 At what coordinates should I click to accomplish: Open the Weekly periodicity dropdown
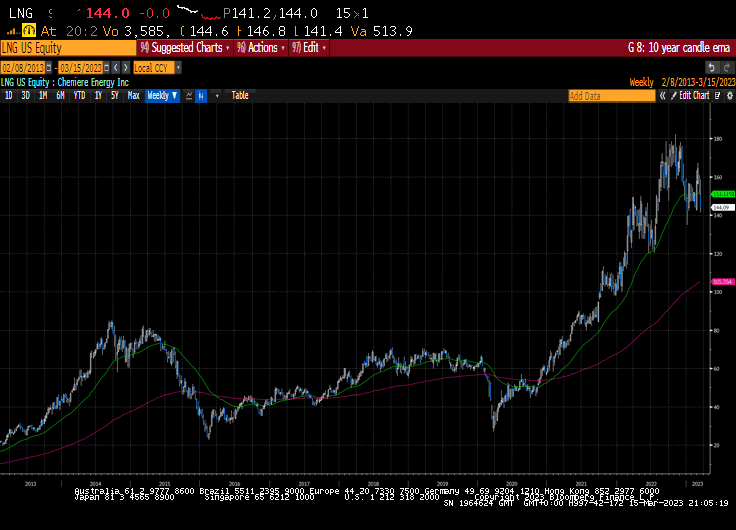point(162,96)
